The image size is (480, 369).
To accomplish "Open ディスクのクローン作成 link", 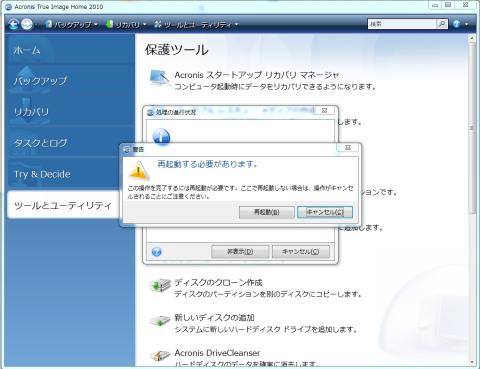I will click(218, 283).
